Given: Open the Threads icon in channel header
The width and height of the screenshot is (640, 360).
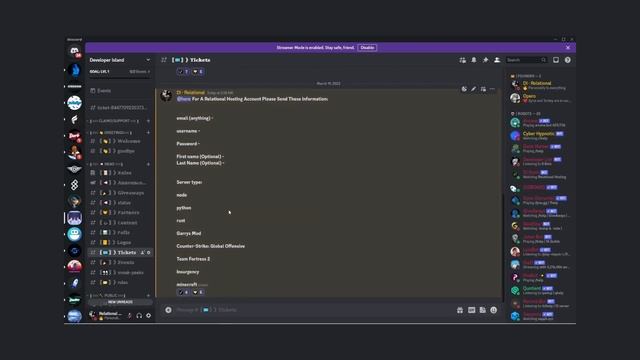Looking at the screenshot, I should [462, 60].
